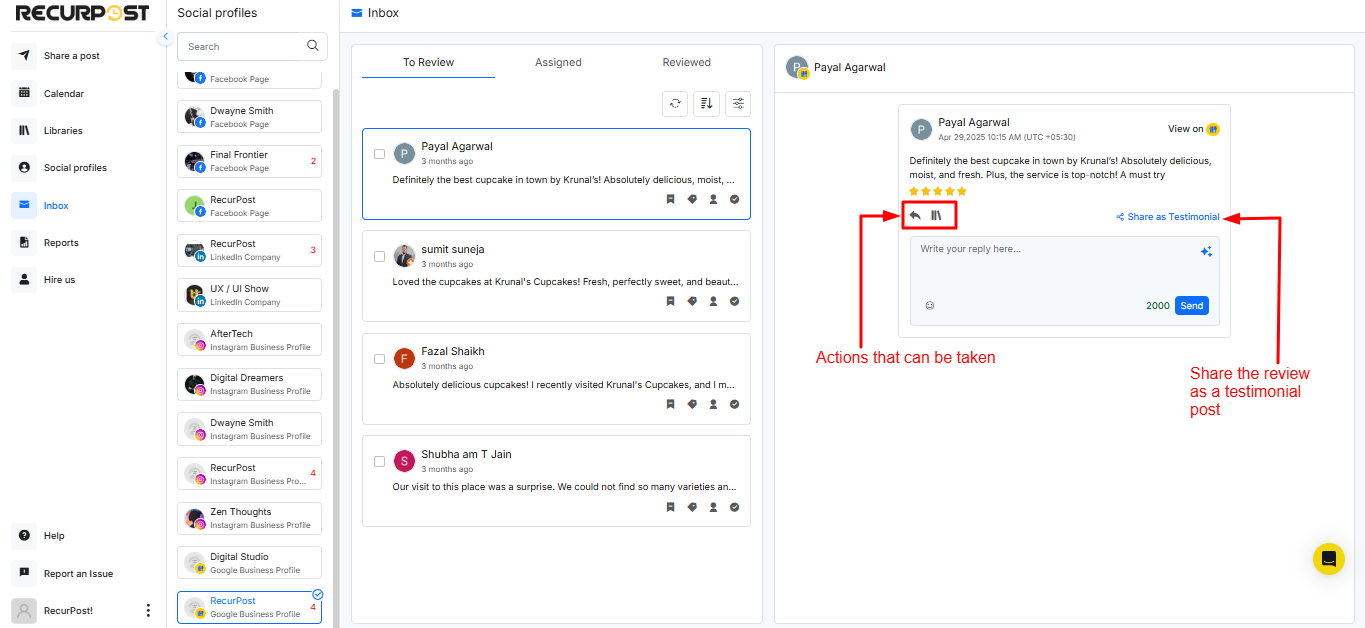The height and width of the screenshot is (628, 1365).
Task: Open the inbox filter settings
Action: click(x=738, y=103)
